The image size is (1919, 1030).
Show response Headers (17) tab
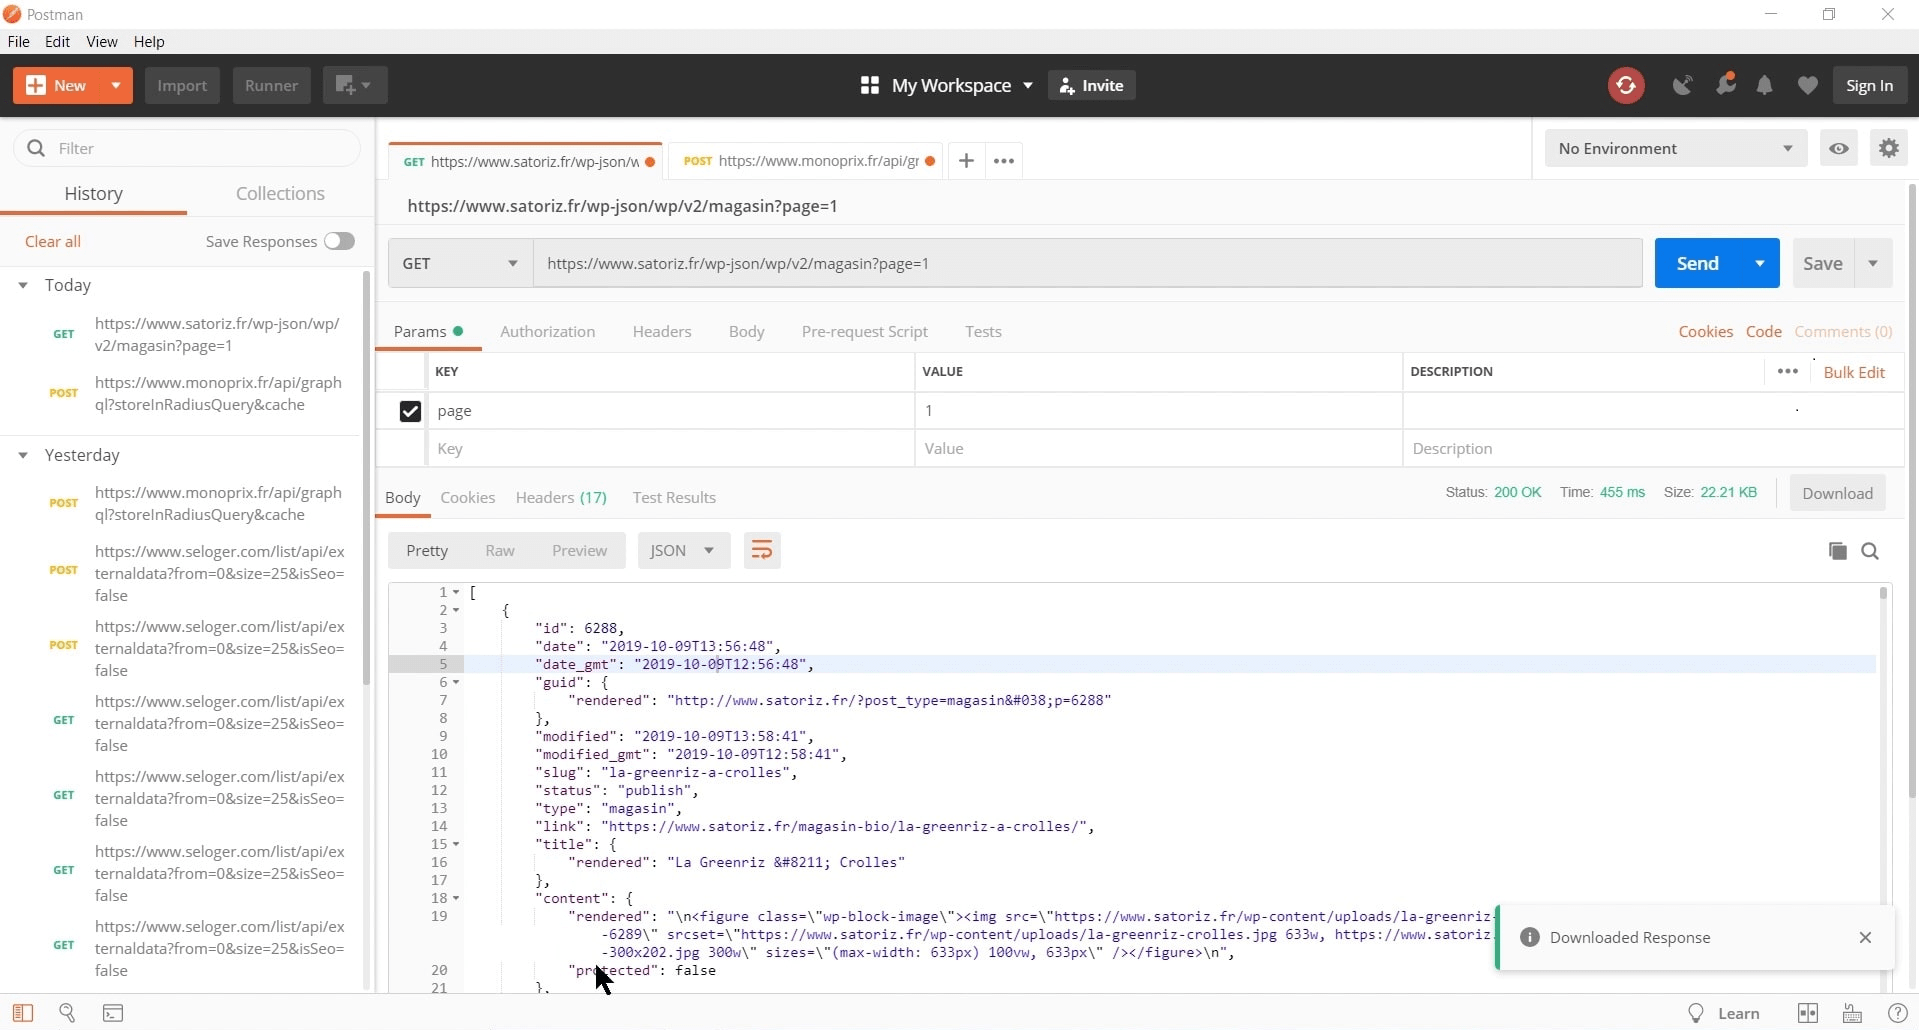(x=561, y=498)
